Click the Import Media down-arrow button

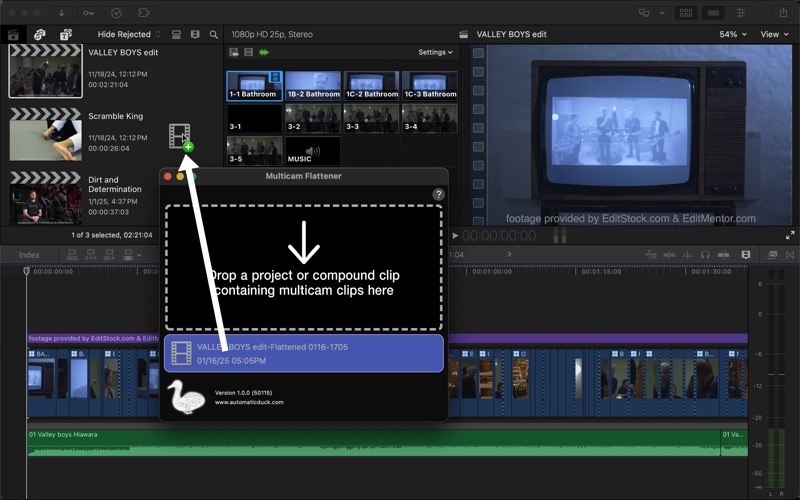[62, 13]
